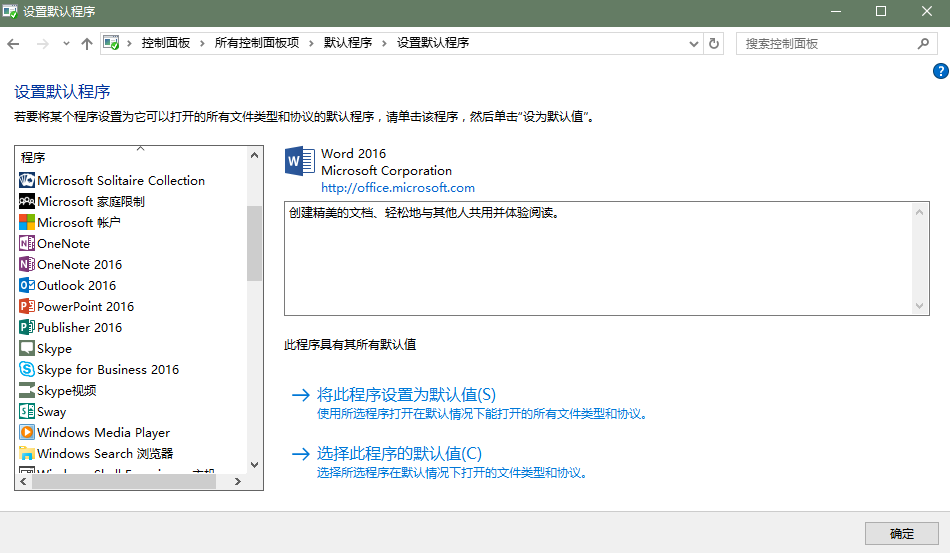
Task: Click the Word 2016 logo icon
Action: (x=299, y=161)
